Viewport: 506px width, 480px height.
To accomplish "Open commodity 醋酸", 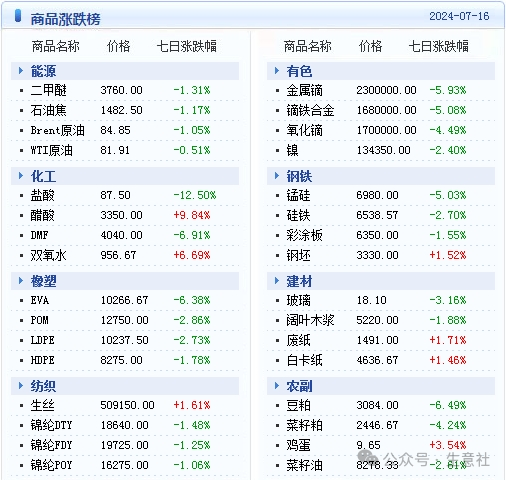I will (x=42, y=215).
